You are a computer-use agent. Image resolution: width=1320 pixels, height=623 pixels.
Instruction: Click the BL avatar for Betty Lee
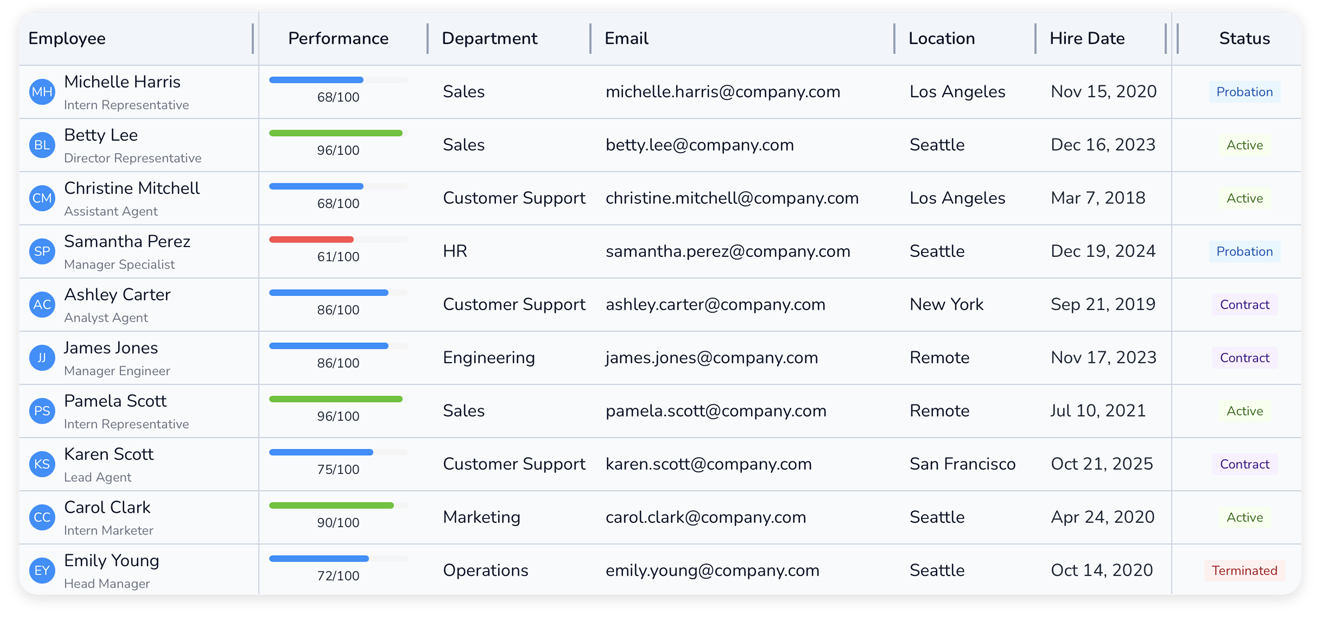point(42,145)
